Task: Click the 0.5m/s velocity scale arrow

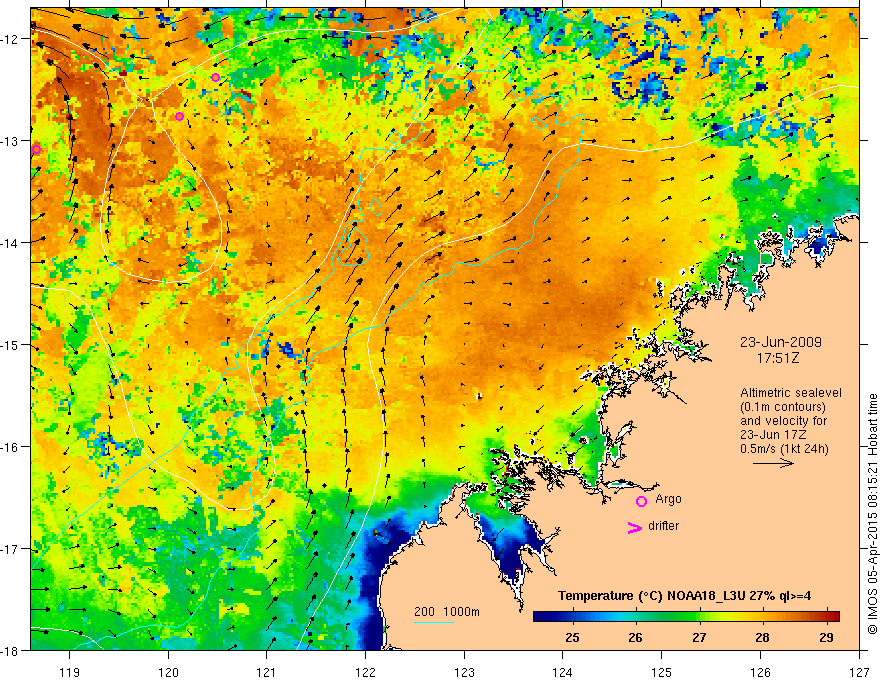Action: [773, 463]
